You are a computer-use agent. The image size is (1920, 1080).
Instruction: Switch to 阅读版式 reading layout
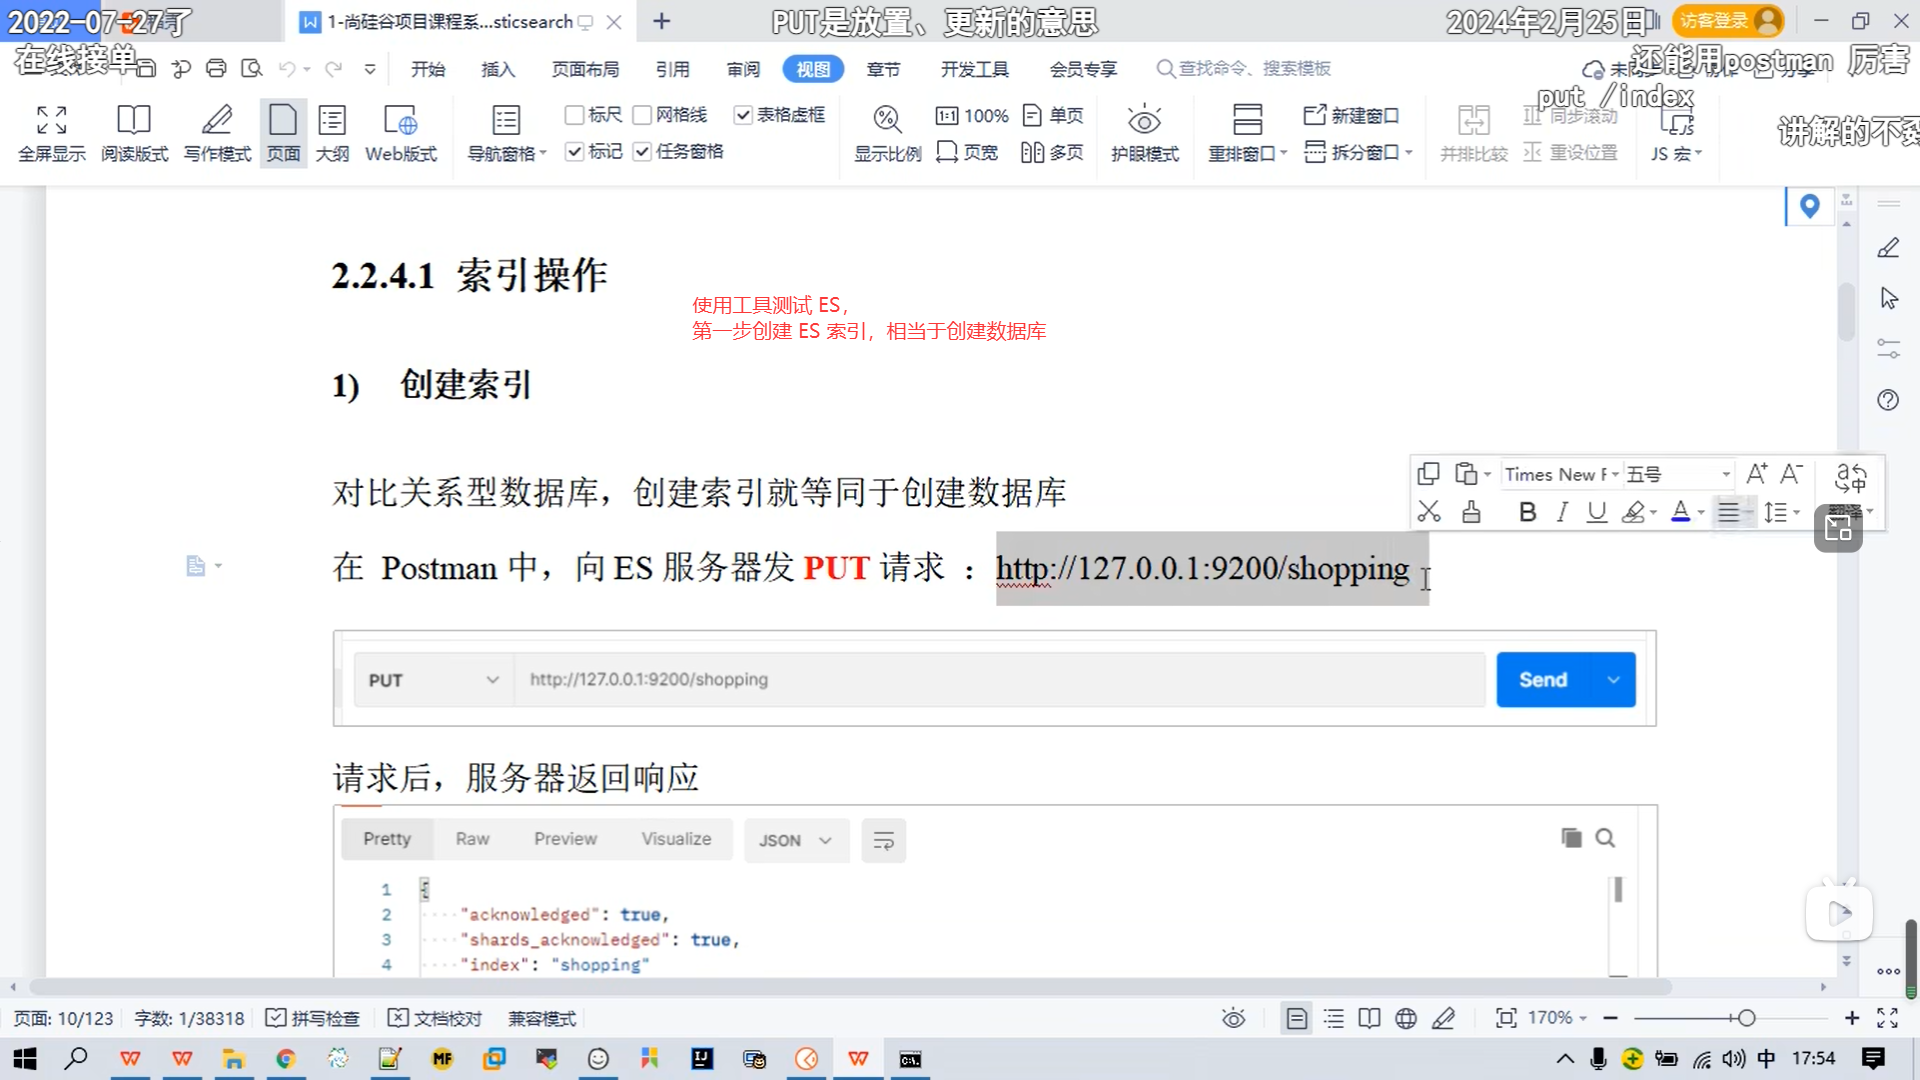pos(134,121)
